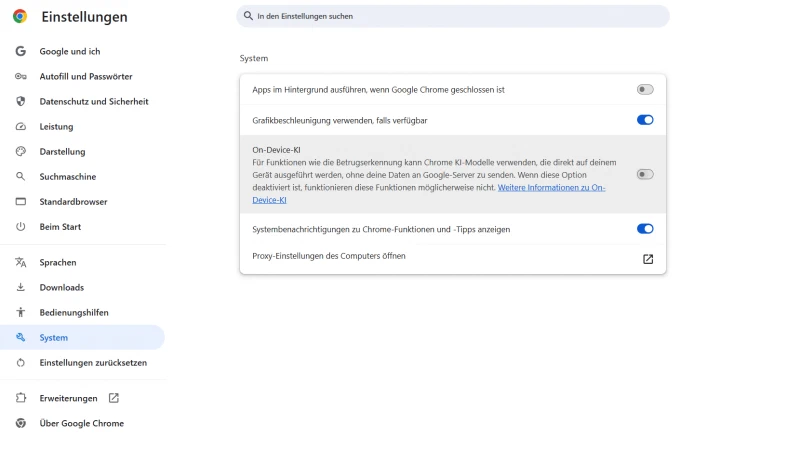Open Über Google Chrome page
This screenshot has height=450, width=800.
[x=83, y=422]
